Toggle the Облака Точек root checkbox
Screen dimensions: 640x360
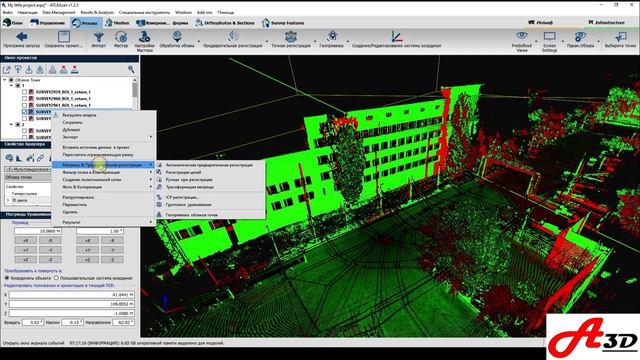click(x=11, y=80)
